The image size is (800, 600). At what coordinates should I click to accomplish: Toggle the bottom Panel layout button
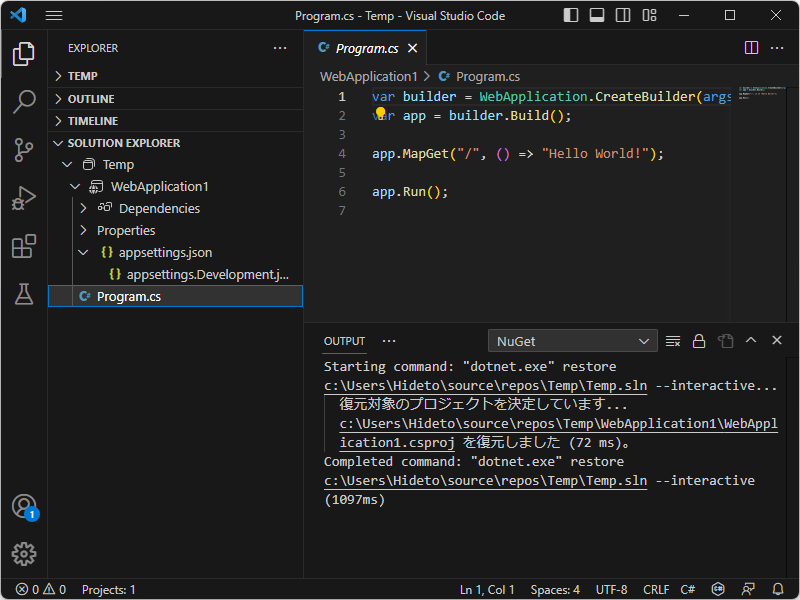click(597, 16)
